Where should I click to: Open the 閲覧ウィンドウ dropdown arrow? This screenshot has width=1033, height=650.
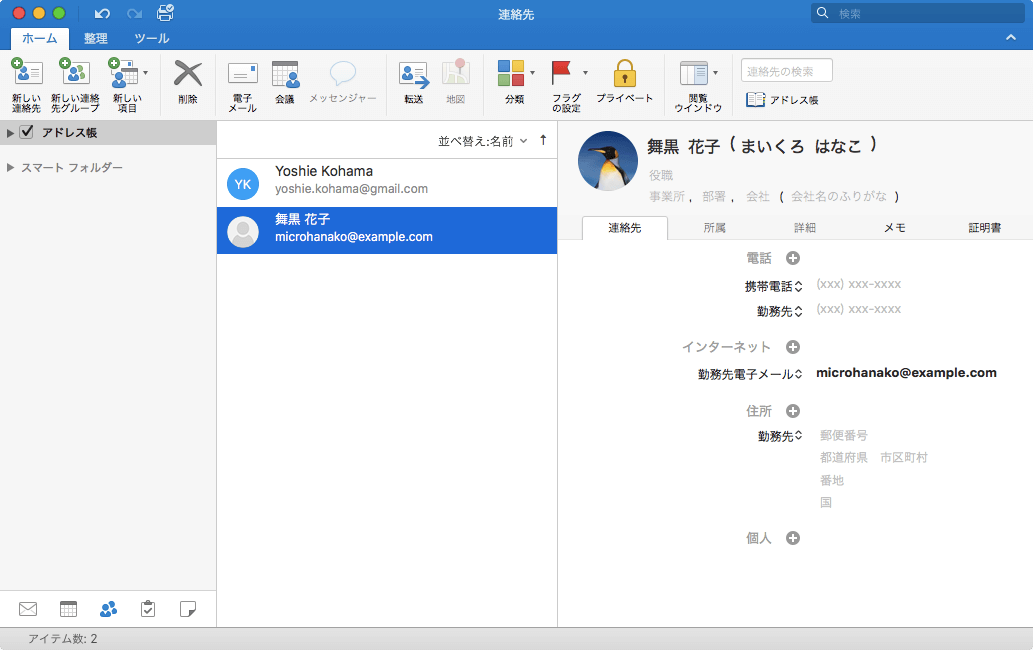tap(715, 72)
